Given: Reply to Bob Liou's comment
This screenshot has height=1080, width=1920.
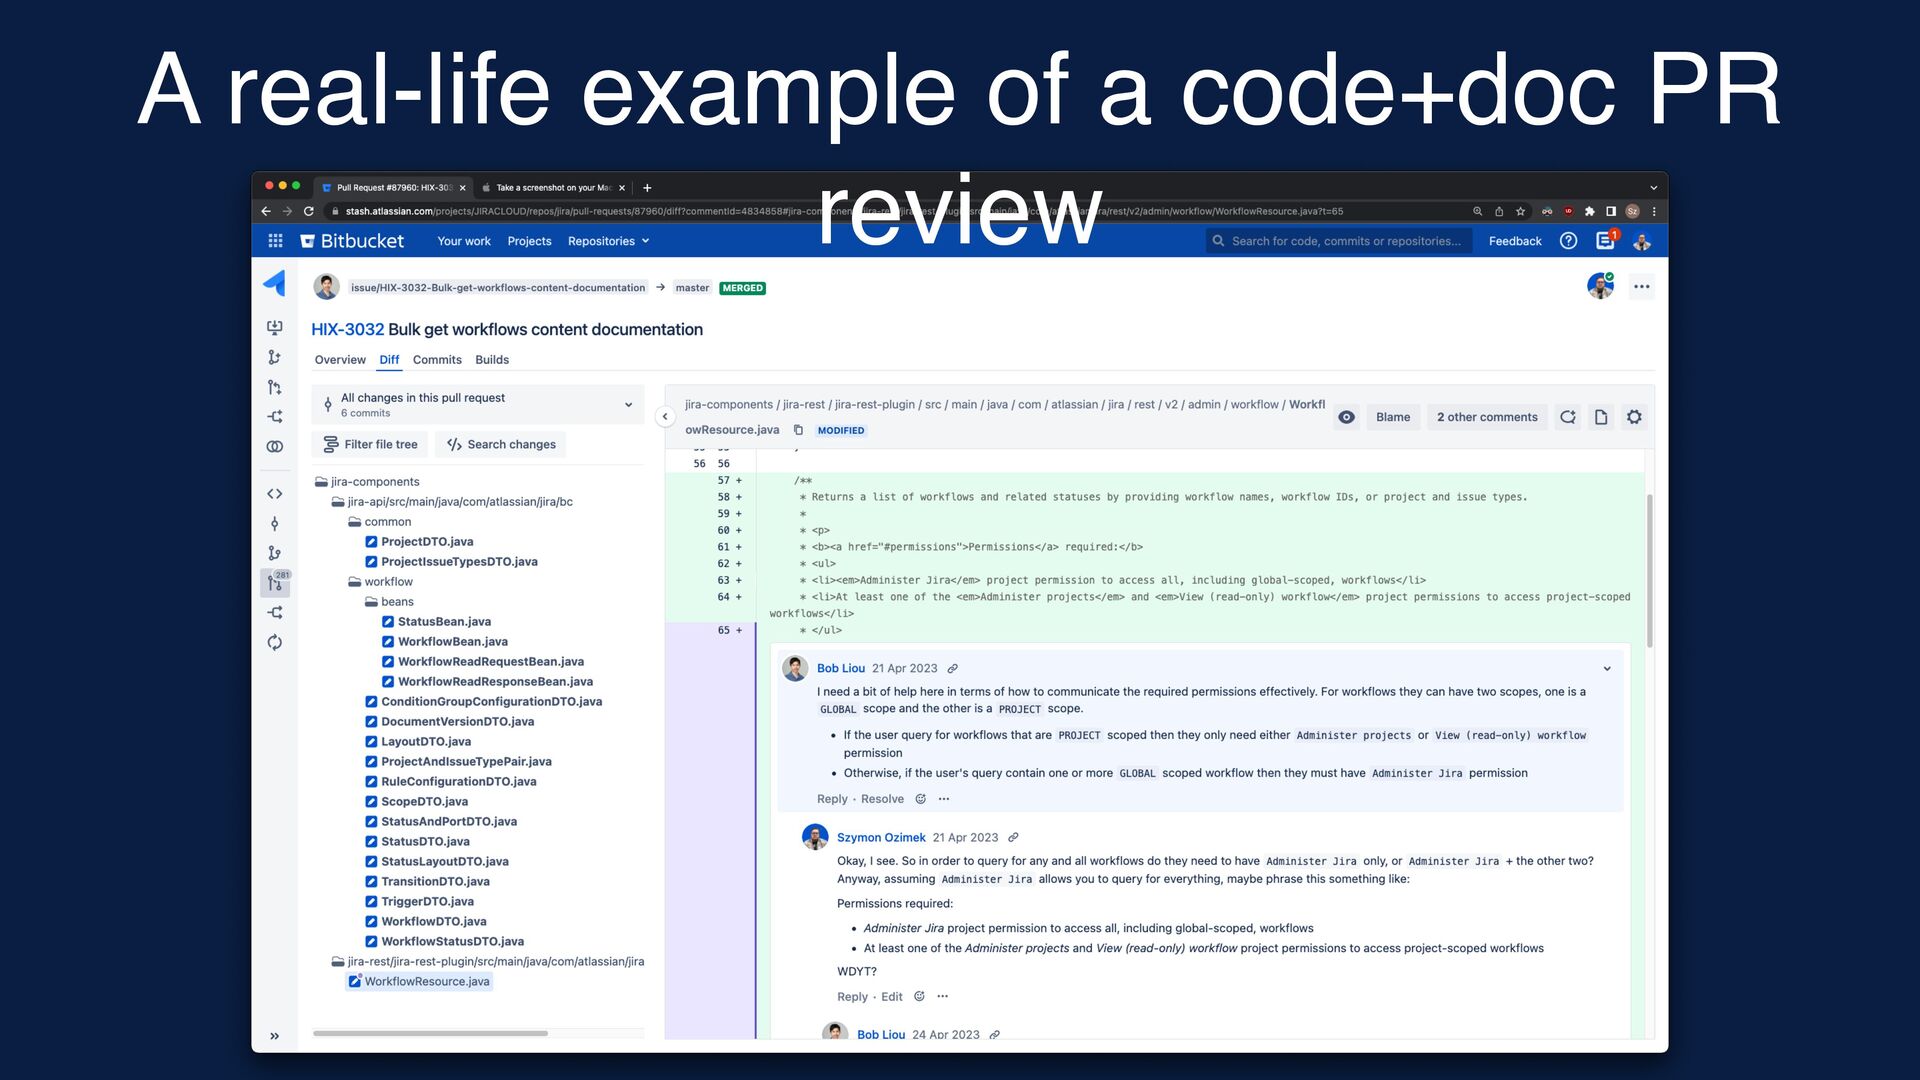Looking at the screenshot, I should pyautogui.click(x=832, y=799).
